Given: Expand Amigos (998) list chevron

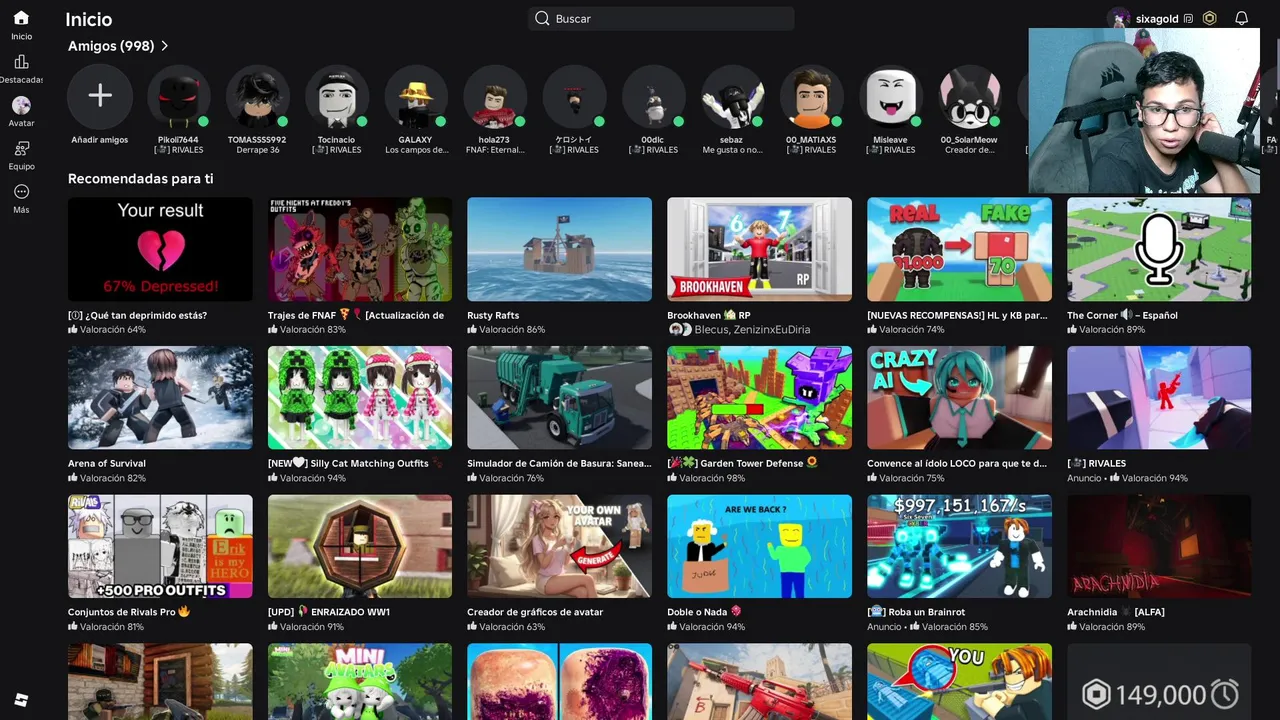Looking at the screenshot, I should pos(164,46).
